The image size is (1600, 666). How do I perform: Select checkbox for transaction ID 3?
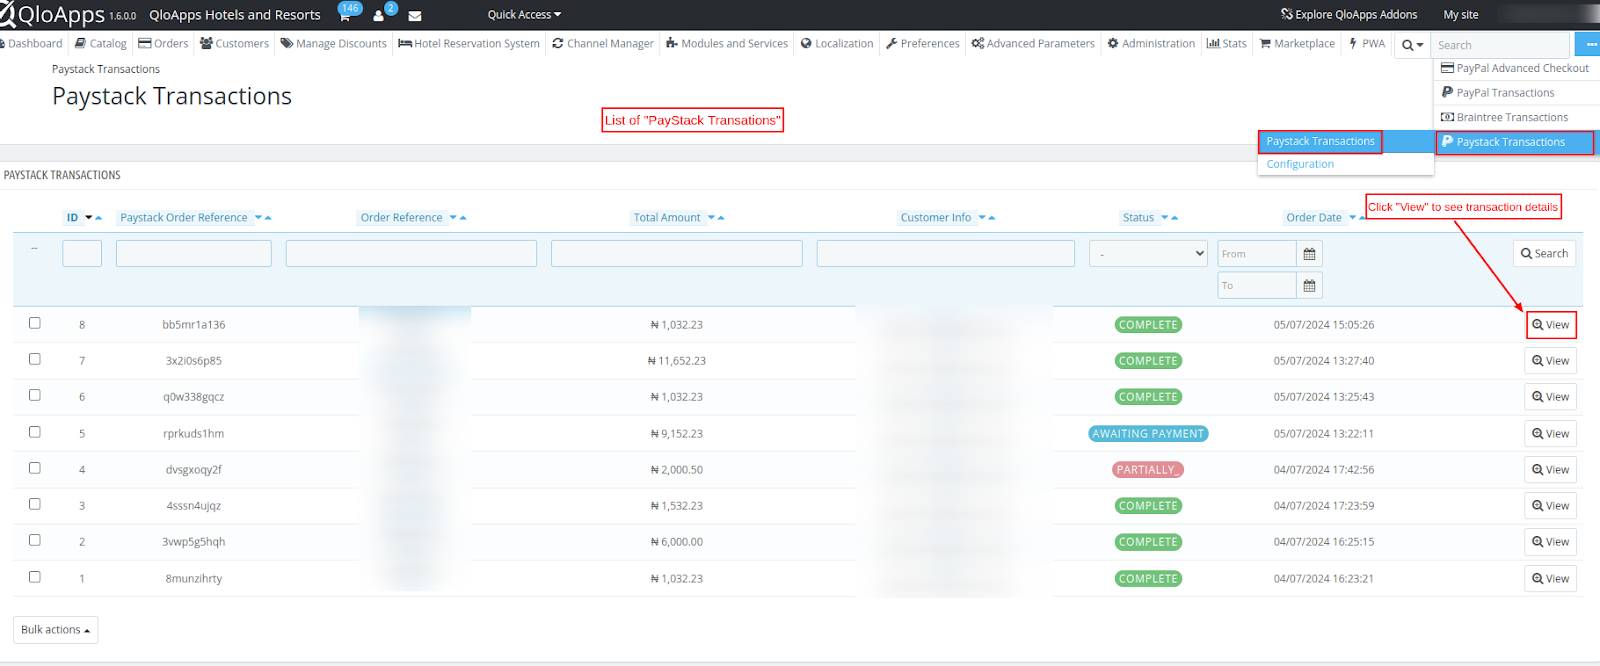click(35, 504)
